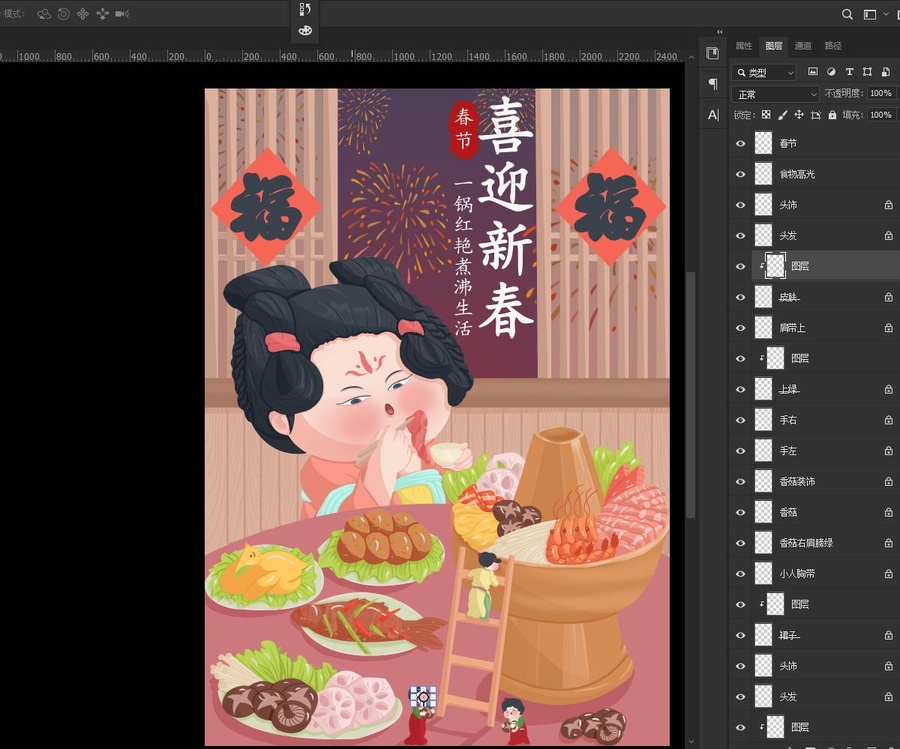Select the 3D pan camera mode icon
Viewport: 900px width, 749px height.
point(83,14)
